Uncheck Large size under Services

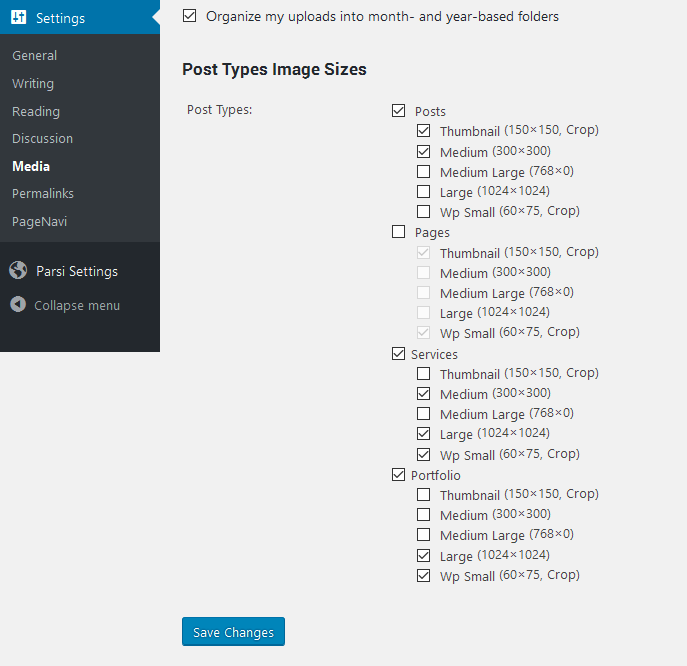[x=423, y=434]
